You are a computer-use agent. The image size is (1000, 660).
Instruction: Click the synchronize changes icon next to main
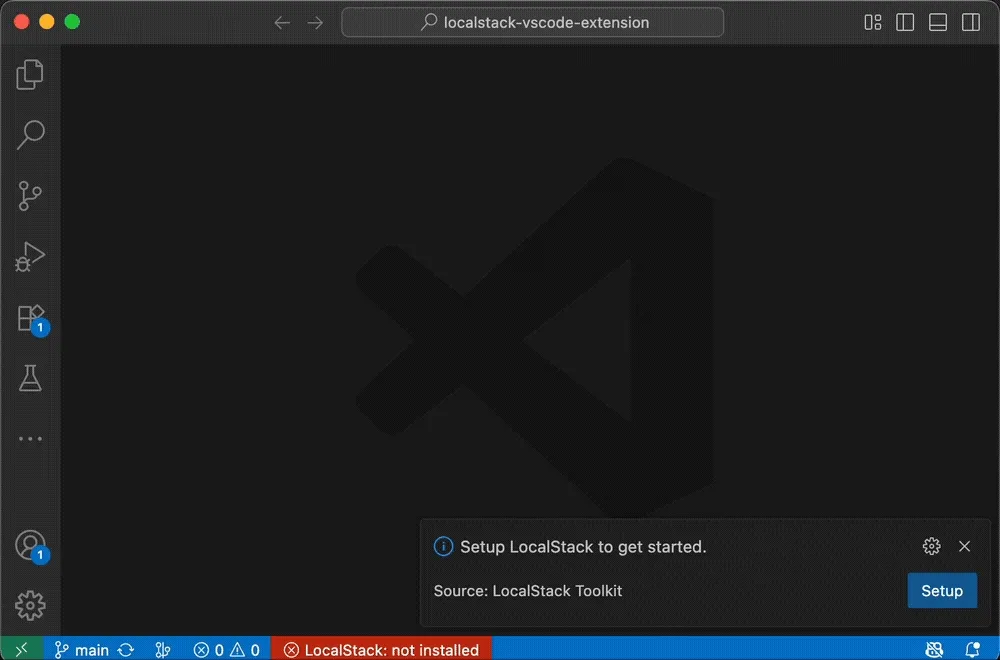tap(126, 649)
